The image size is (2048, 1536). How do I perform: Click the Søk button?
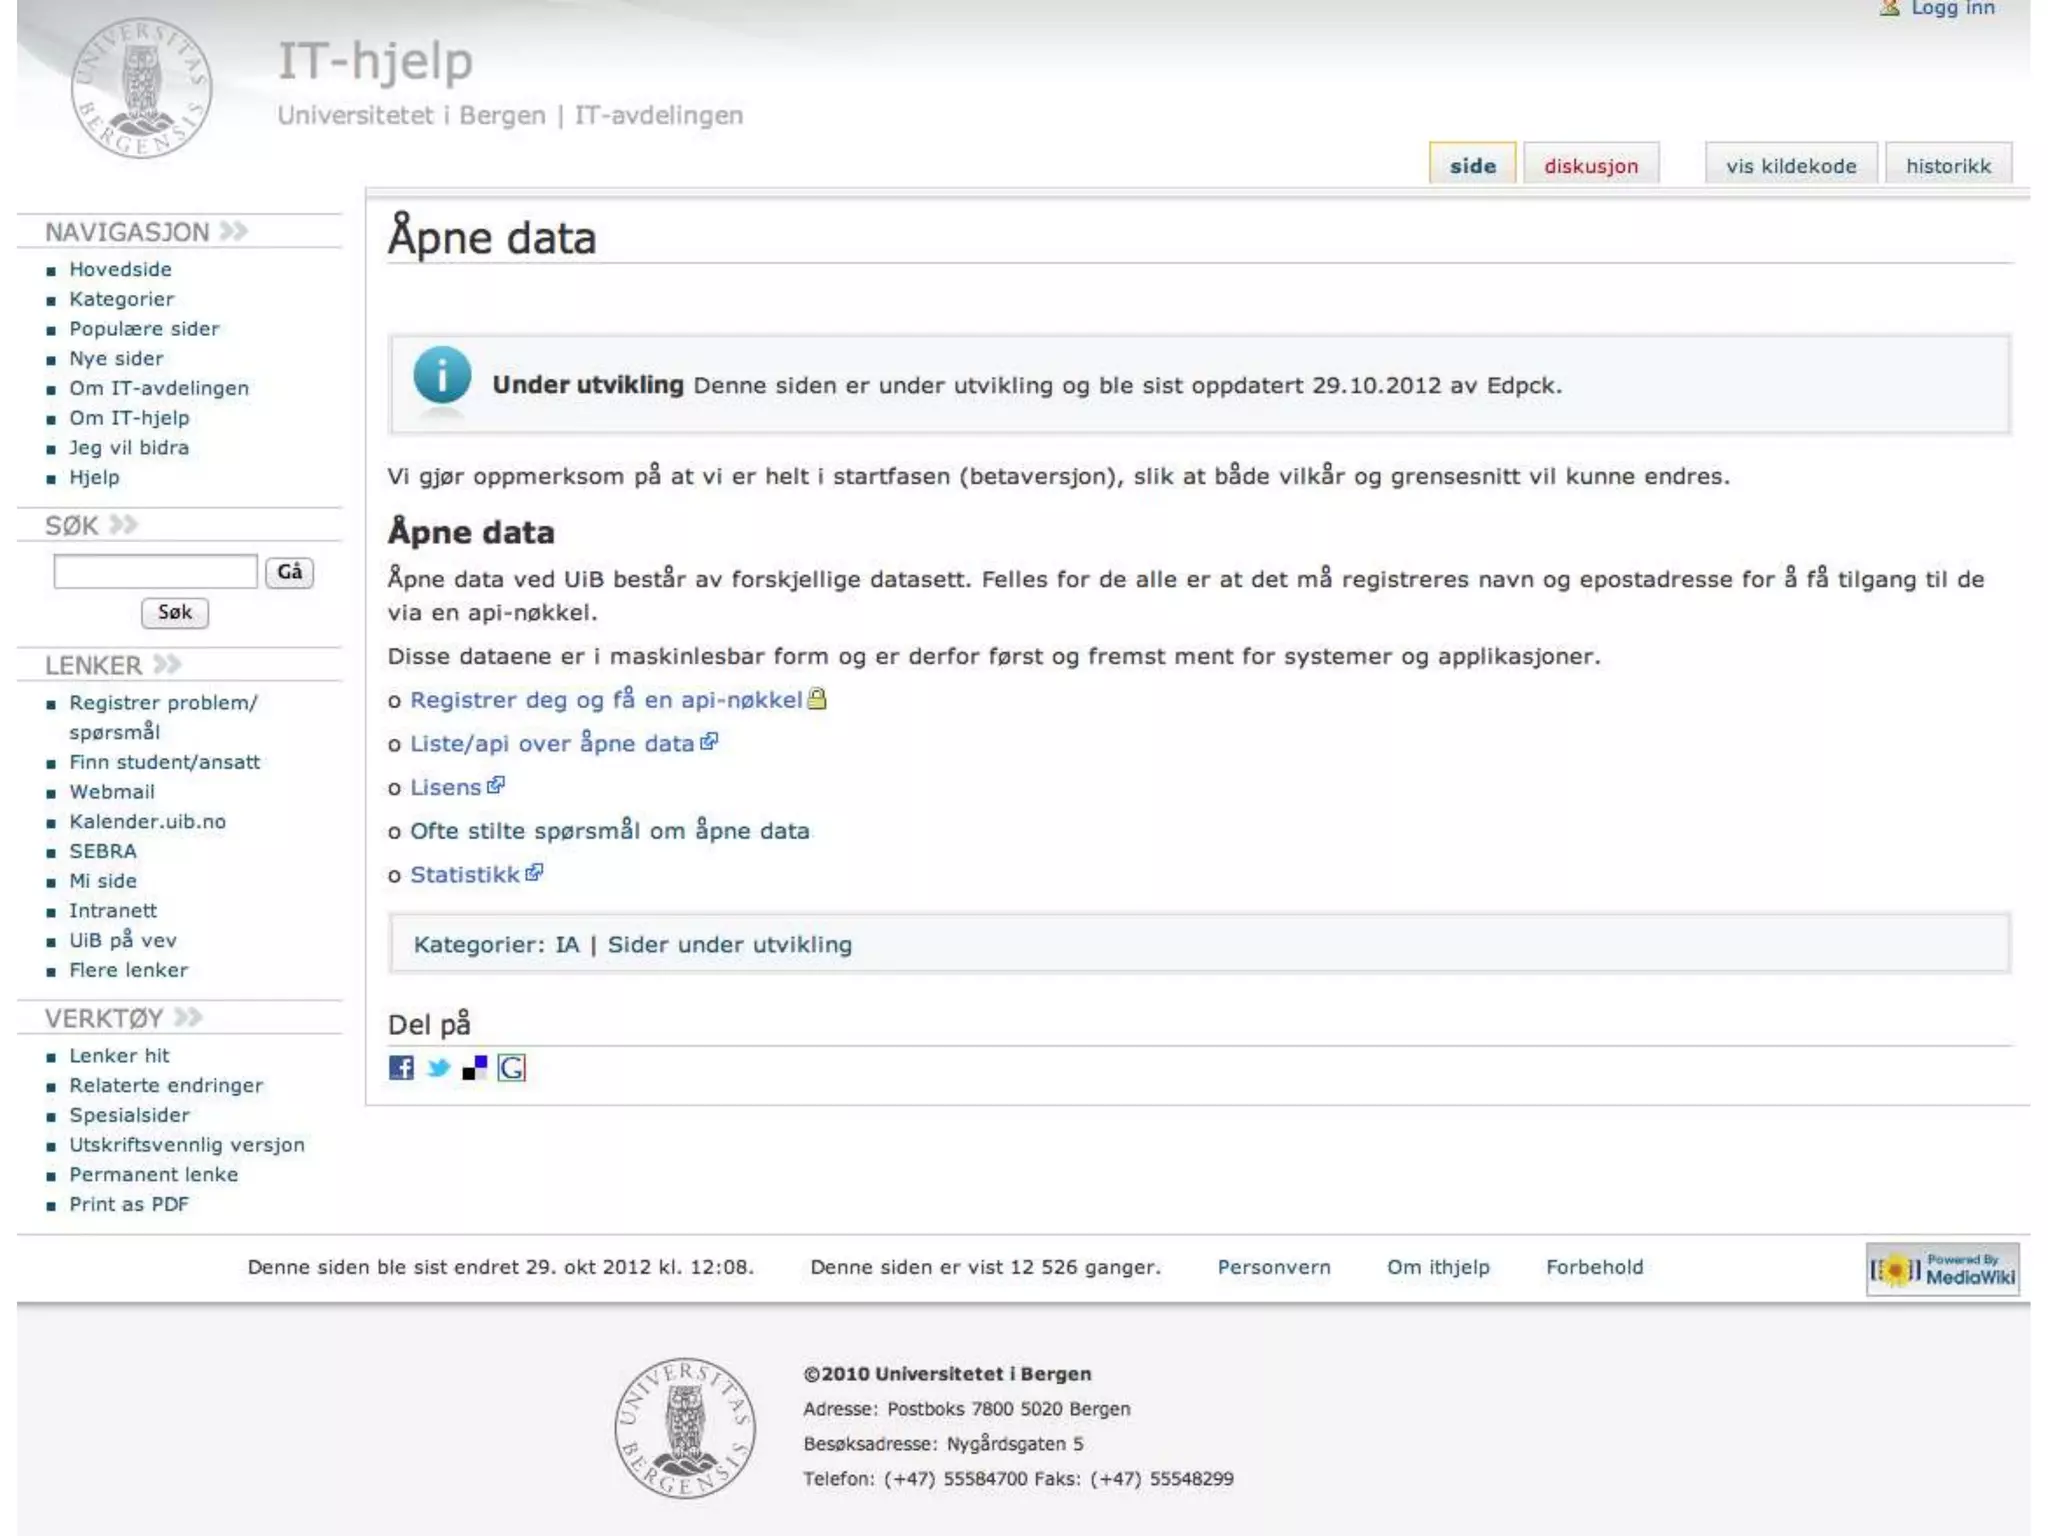point(175,612)
